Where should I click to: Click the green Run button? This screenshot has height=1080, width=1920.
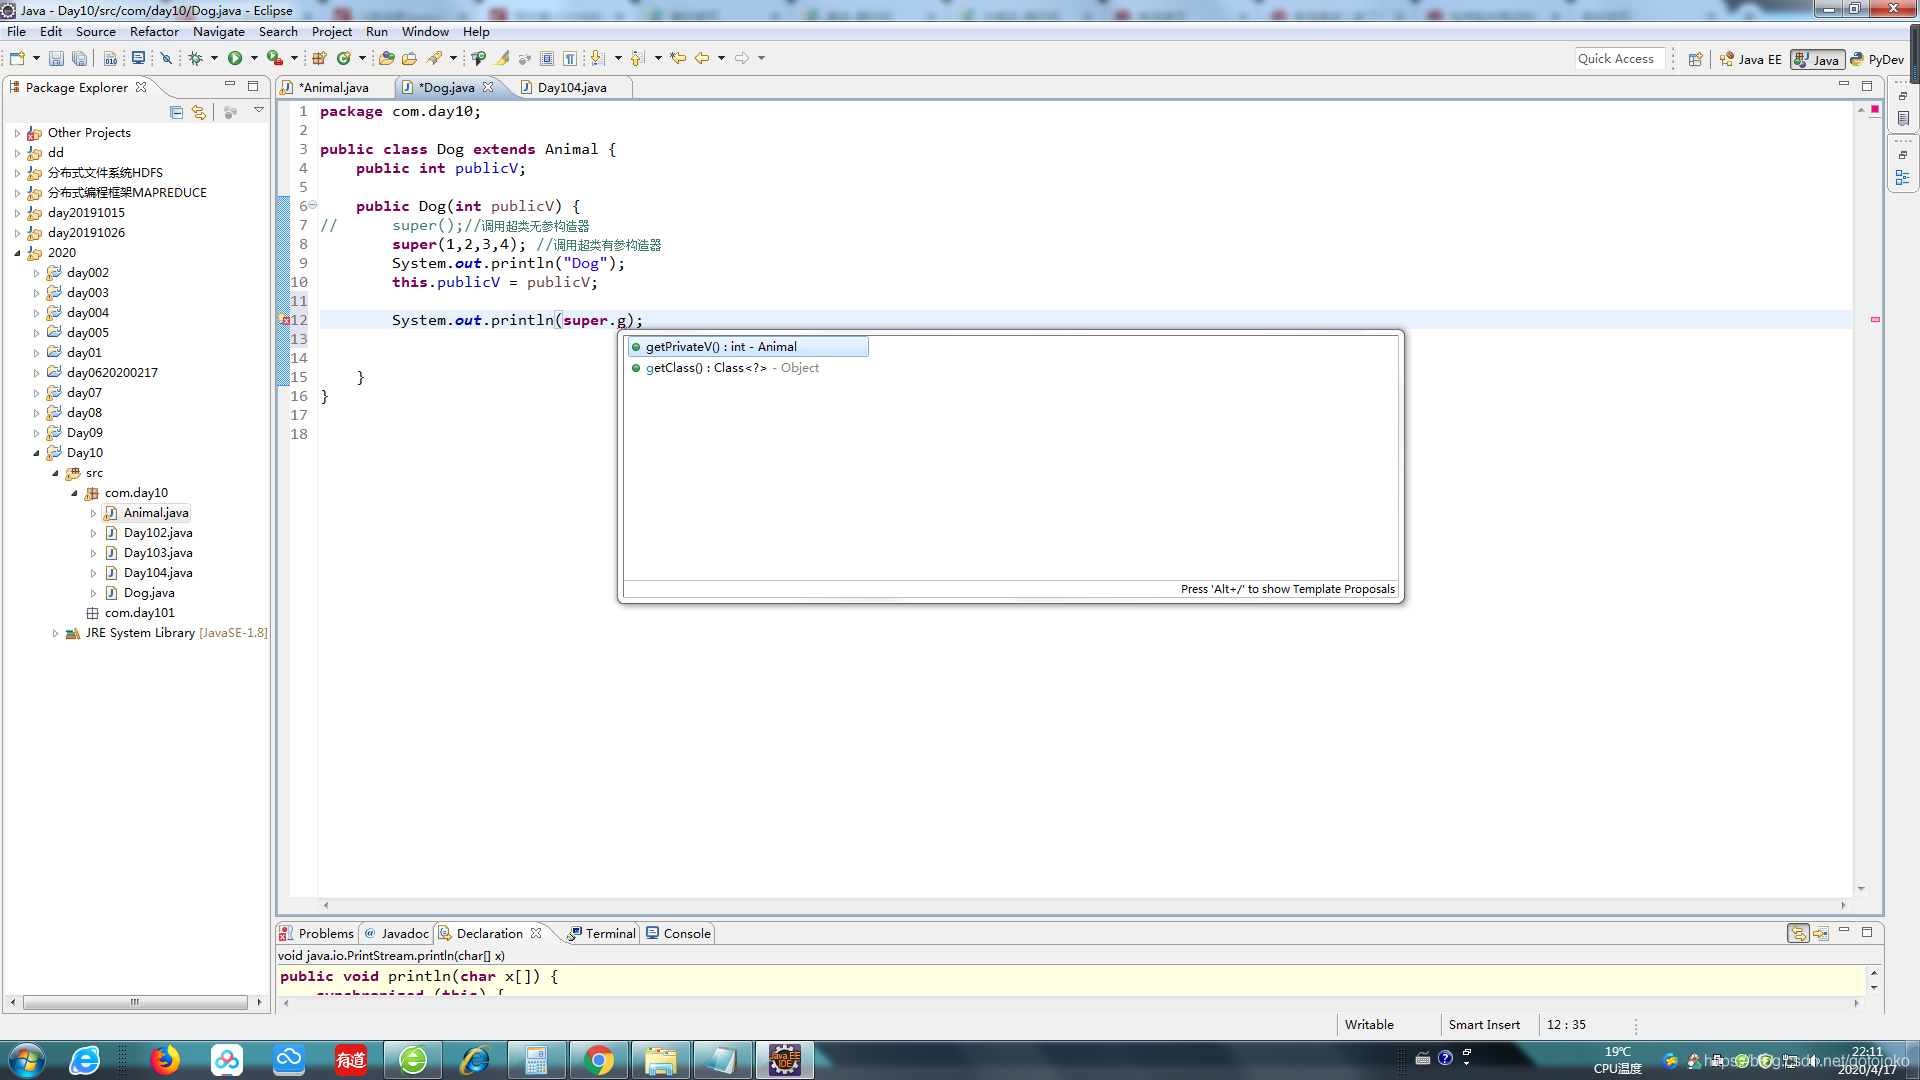point(235,59)
